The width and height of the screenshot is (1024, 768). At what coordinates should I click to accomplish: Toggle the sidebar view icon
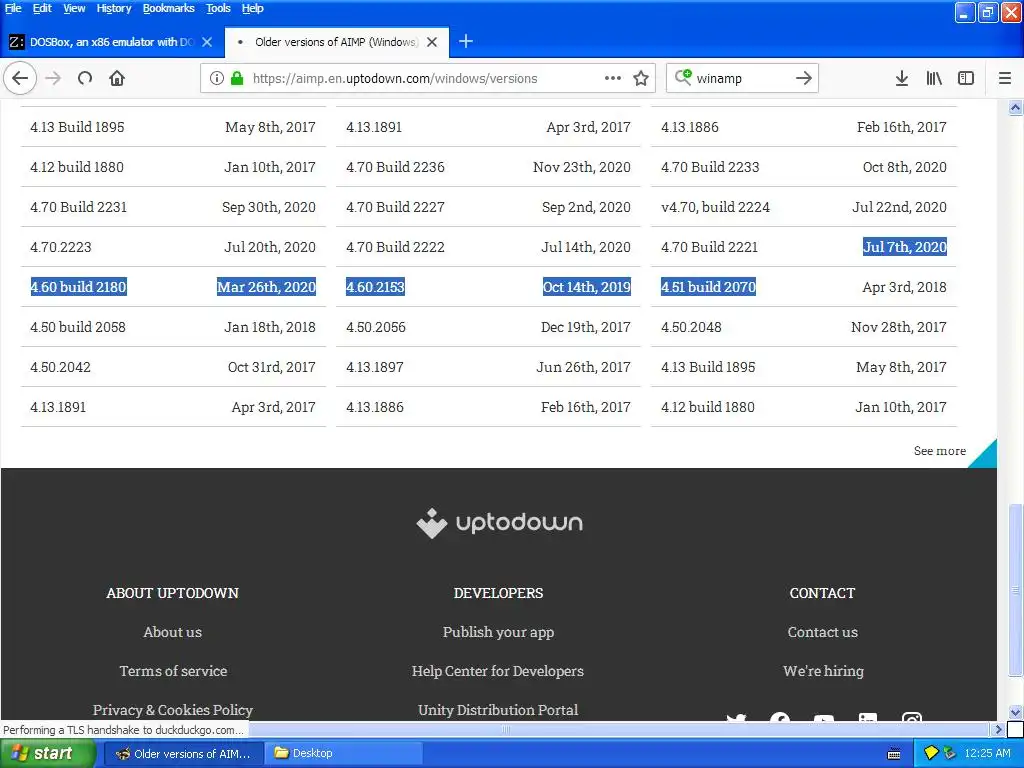[x=966, y=78]
